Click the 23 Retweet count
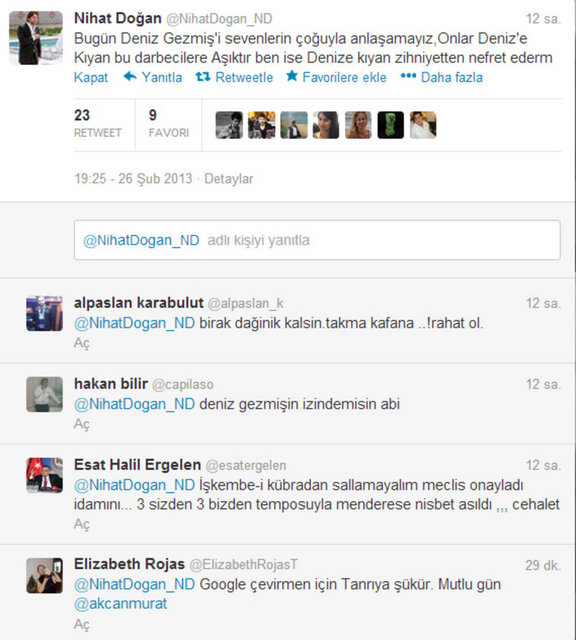 pyautogui.click(x=98, y=123)
